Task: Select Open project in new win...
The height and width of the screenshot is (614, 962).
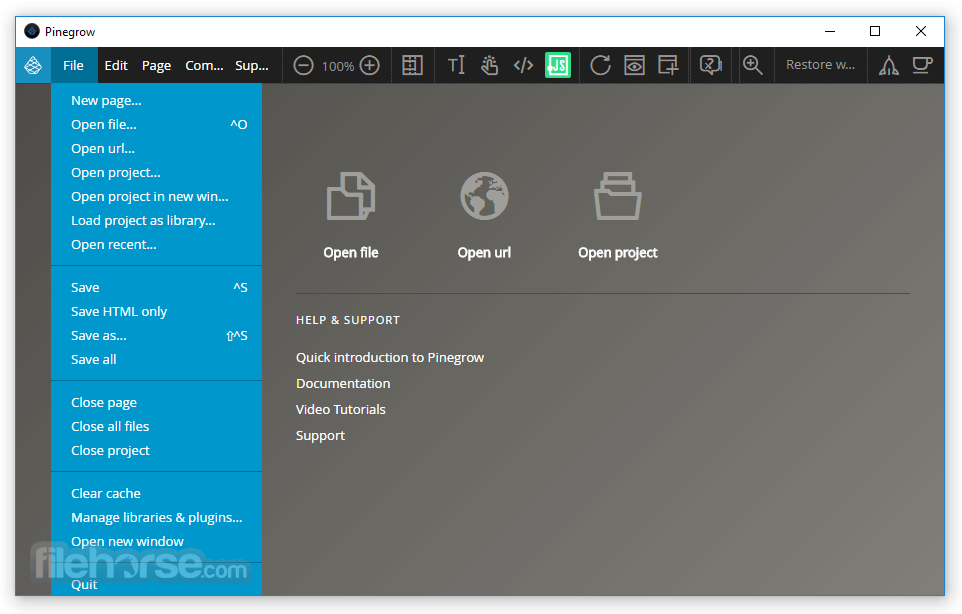Action: tap(156, 196)
